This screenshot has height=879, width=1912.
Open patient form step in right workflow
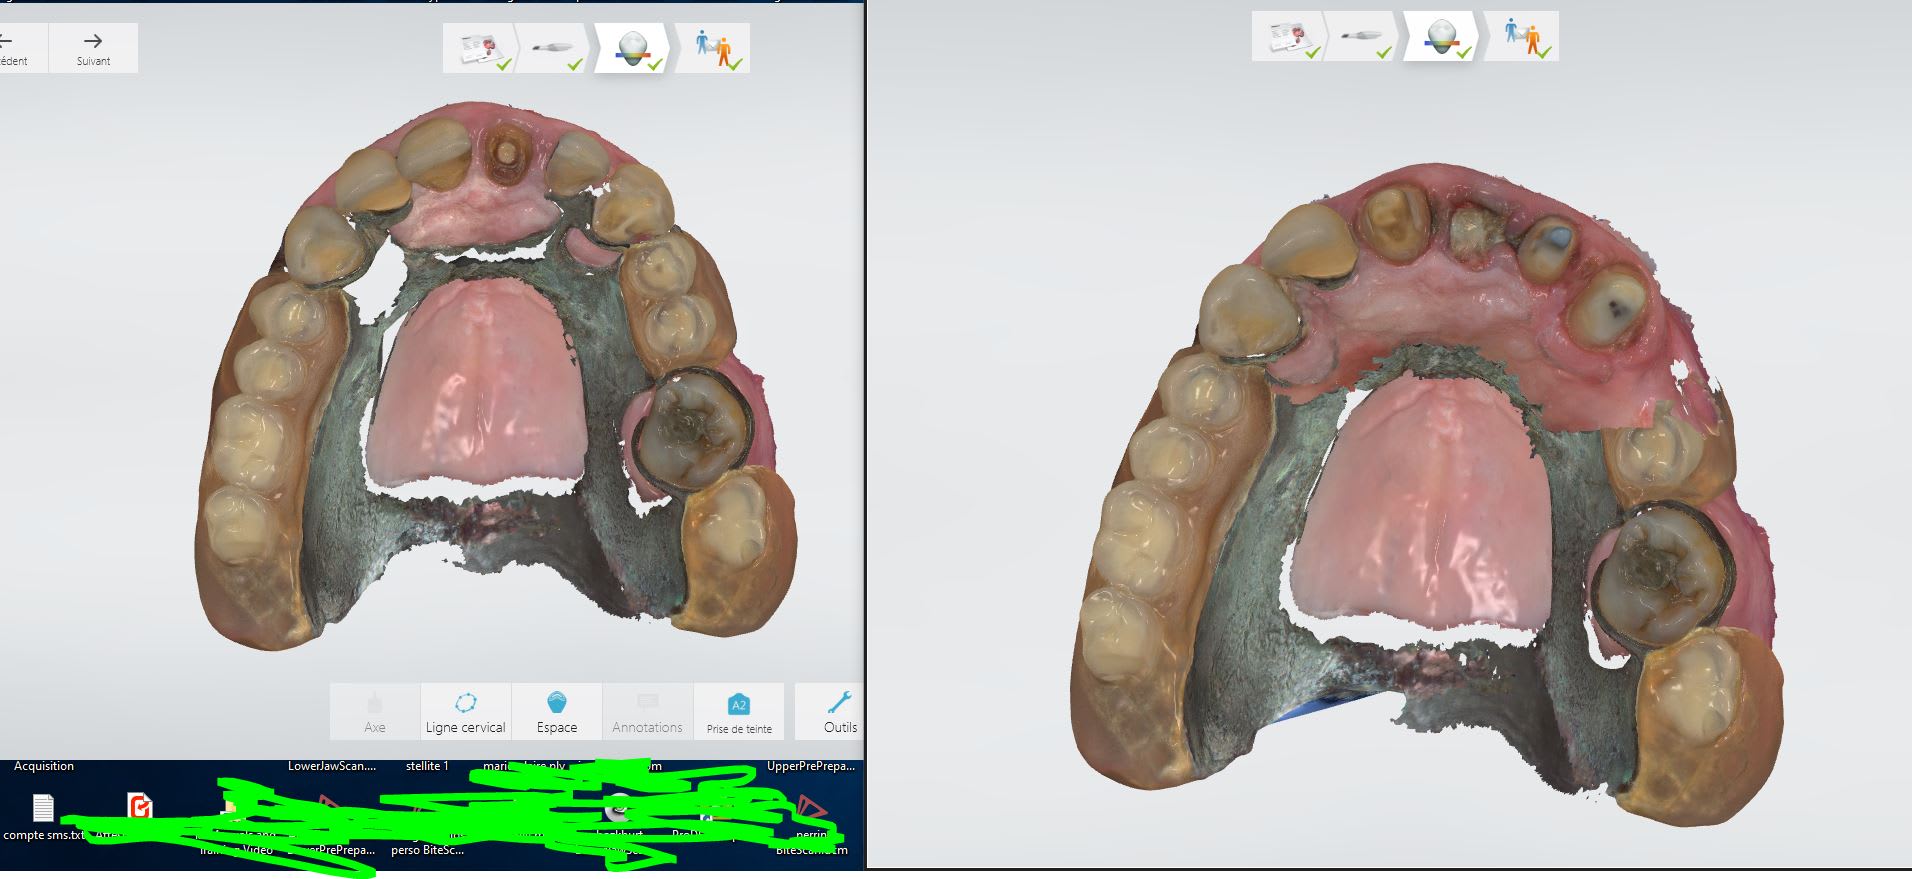click(1289, 37)
